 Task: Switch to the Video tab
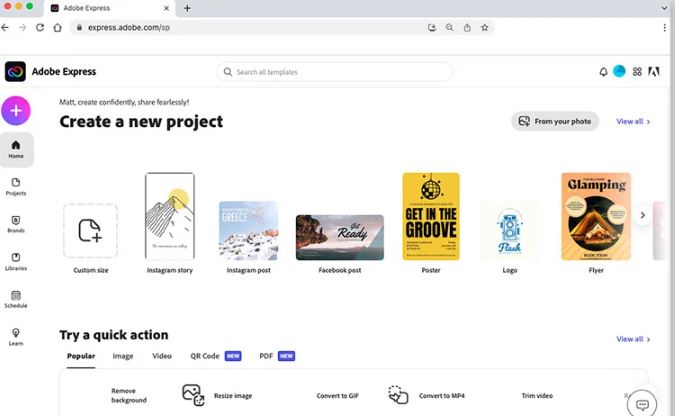pos(162,356)
